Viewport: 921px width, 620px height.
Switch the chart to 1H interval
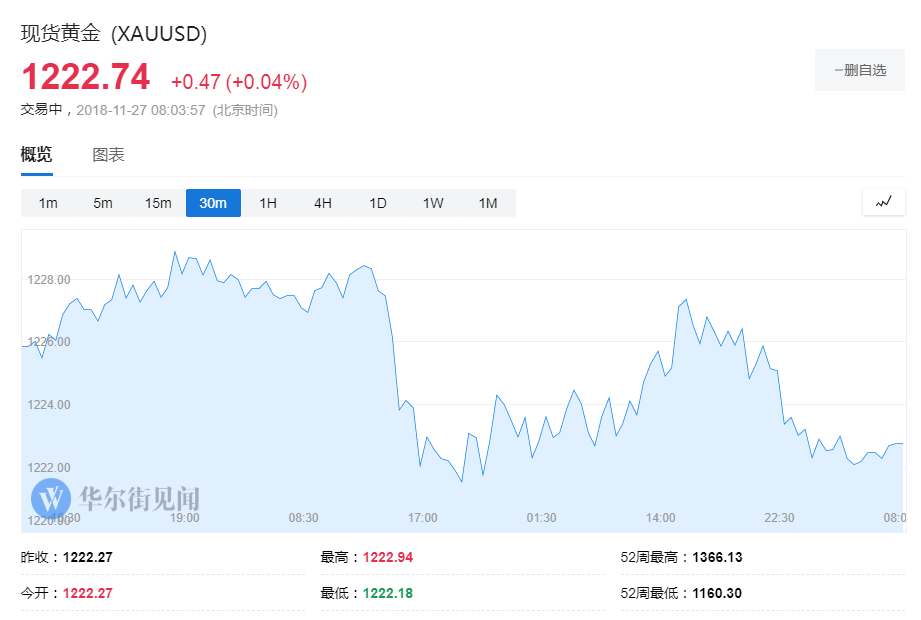(x=268, y=203)
